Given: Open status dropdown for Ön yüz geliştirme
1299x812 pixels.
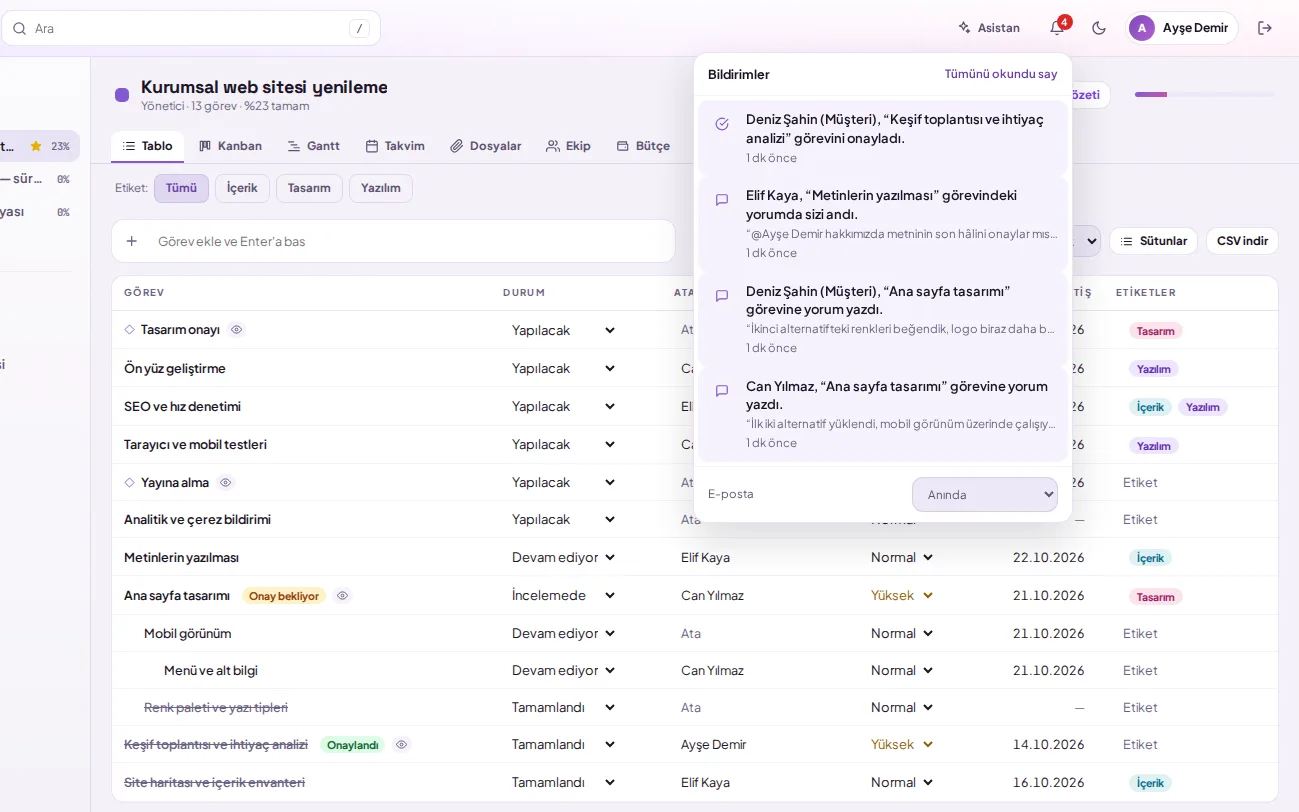Looking at the screenshot, I should tap(563, 368).
